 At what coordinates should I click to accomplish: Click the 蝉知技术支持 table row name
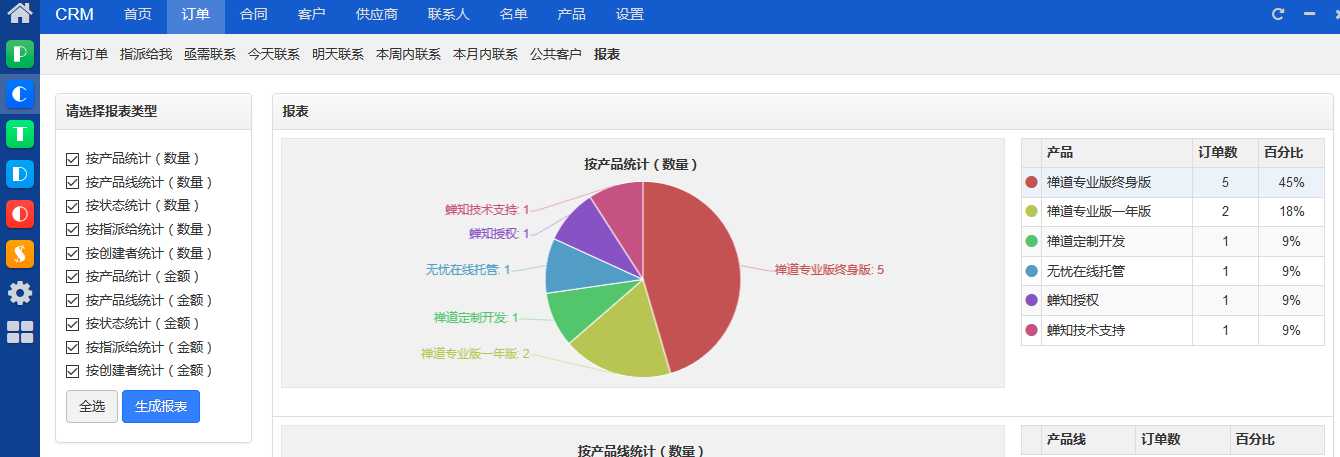tap(1086, 330)
